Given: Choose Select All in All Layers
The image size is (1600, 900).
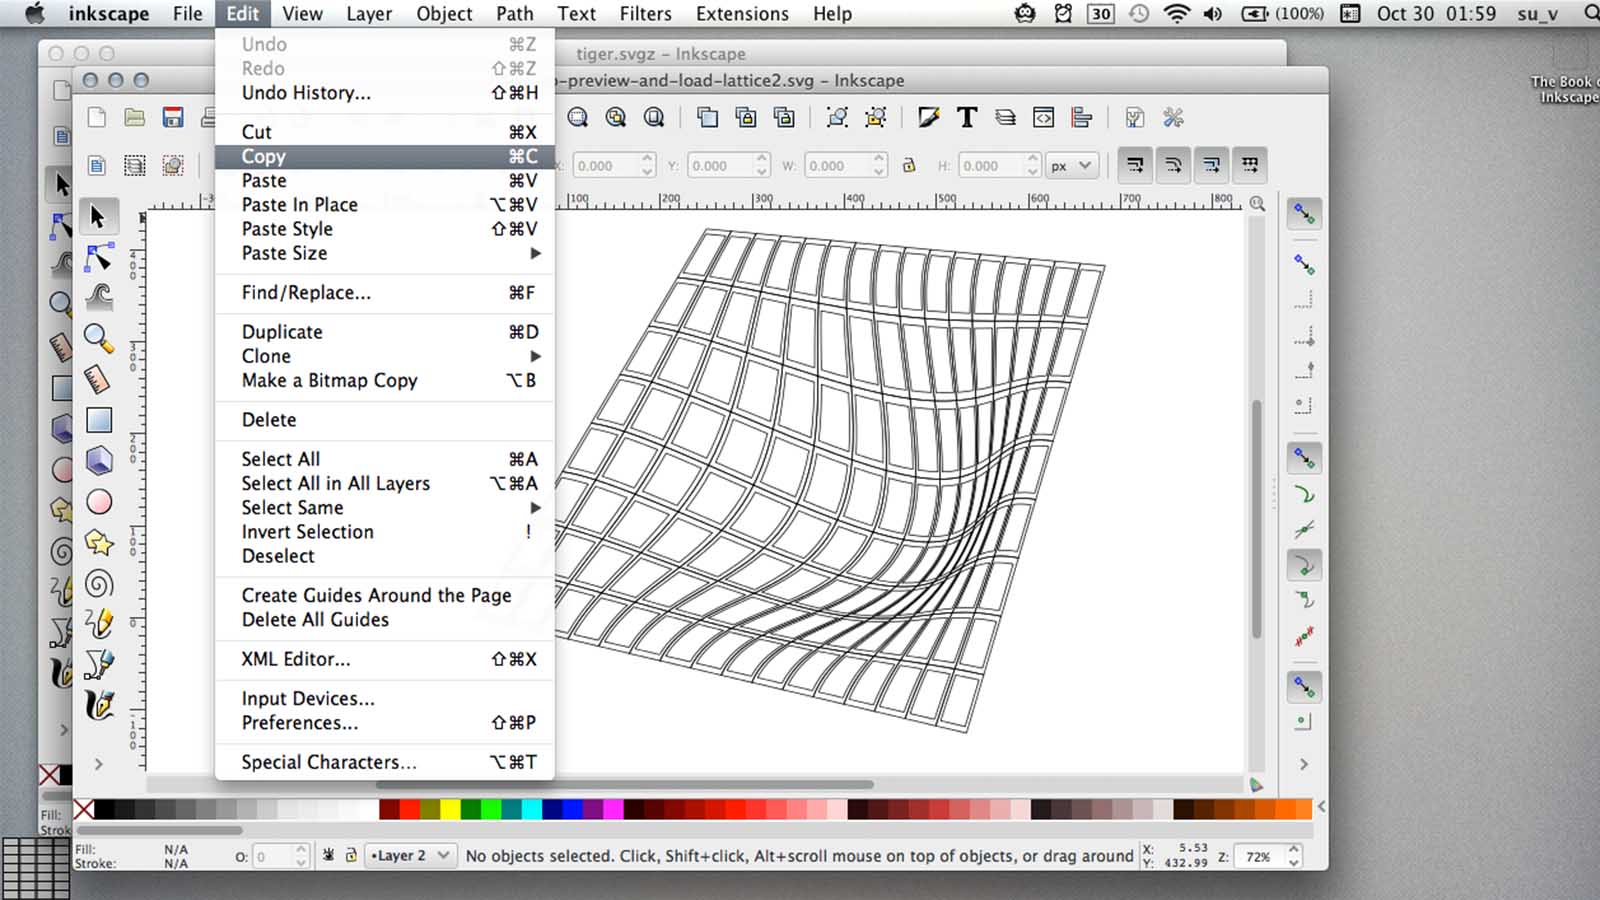Looking at the screenshot, I should click(x=385, y=483).
